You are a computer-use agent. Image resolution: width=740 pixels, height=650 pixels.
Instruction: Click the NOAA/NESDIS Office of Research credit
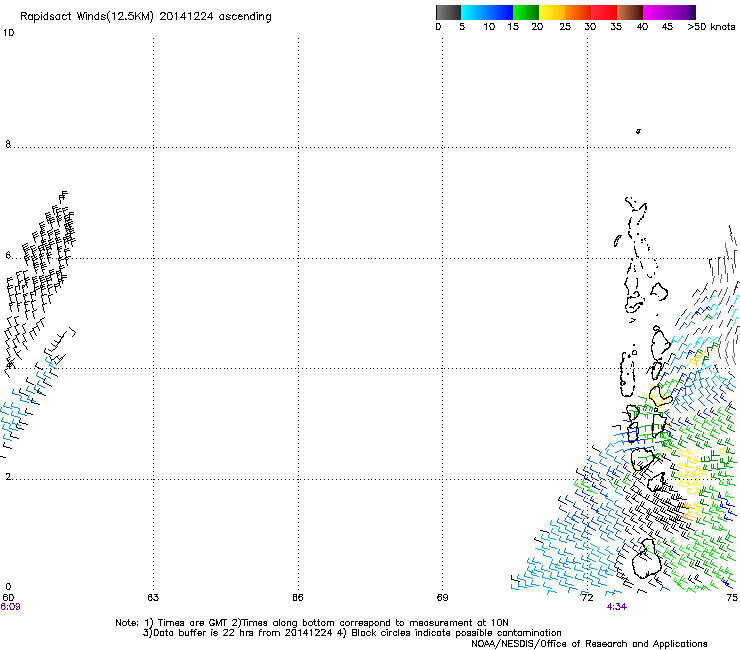click(x=589, y=643)
